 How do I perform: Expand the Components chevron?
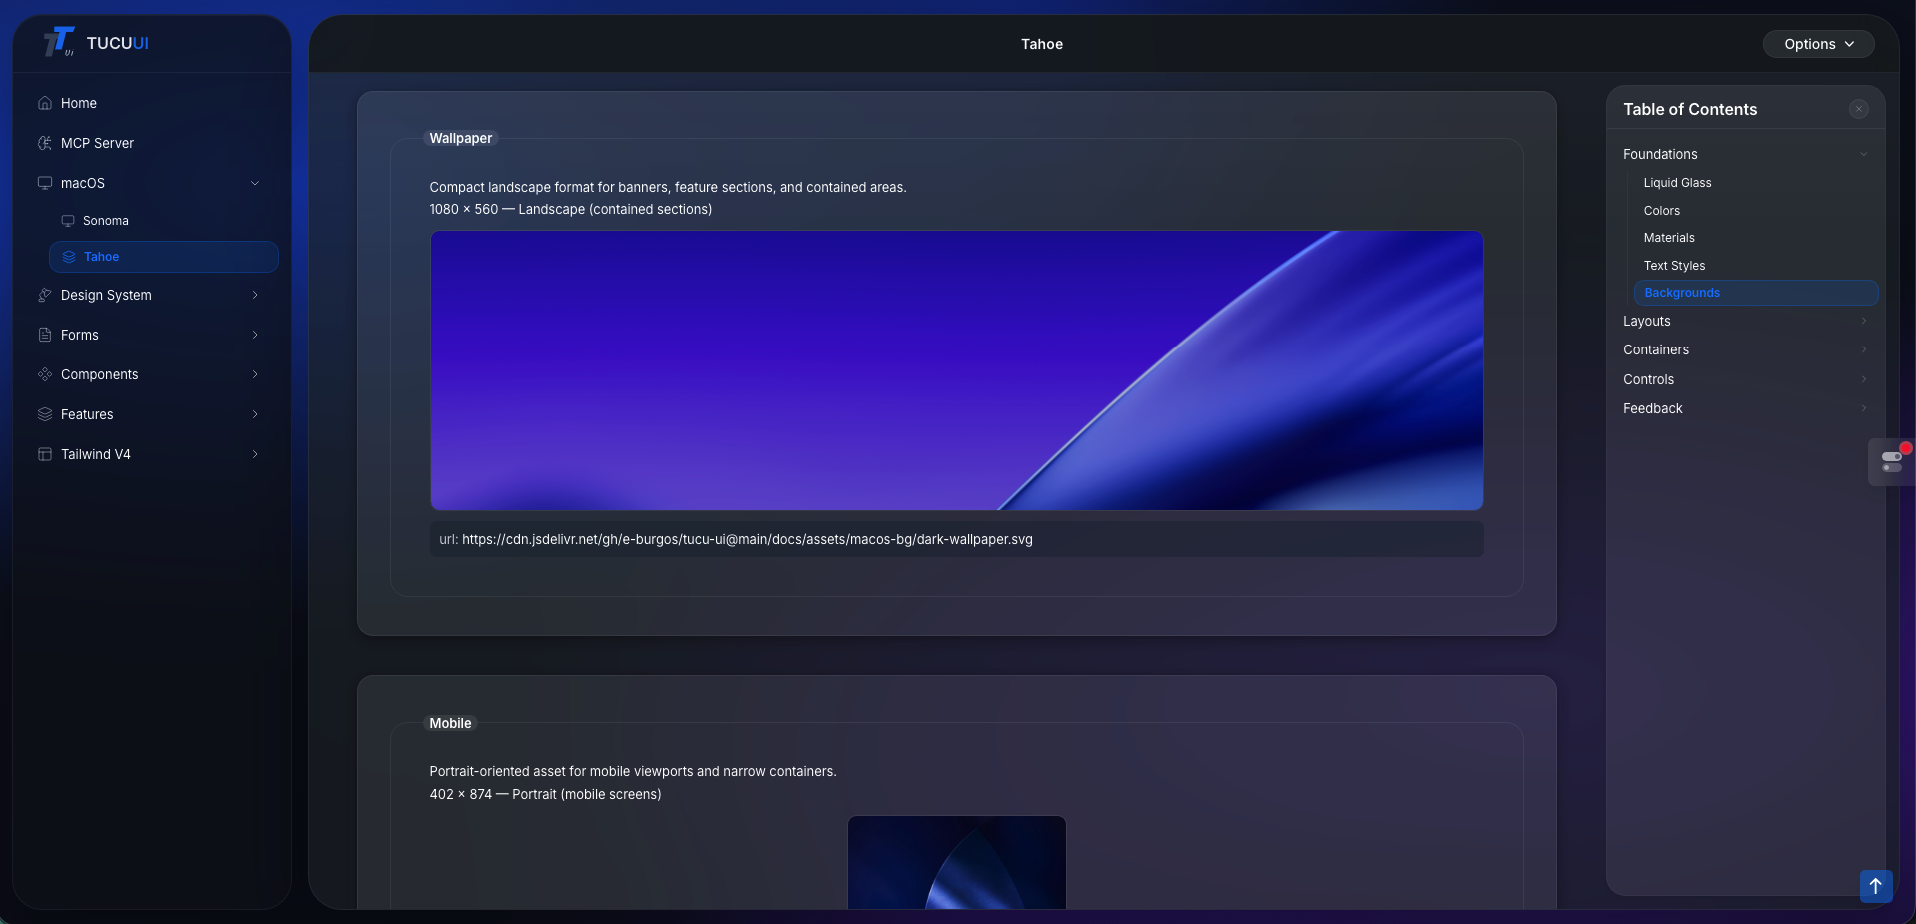tap(255, 374)
